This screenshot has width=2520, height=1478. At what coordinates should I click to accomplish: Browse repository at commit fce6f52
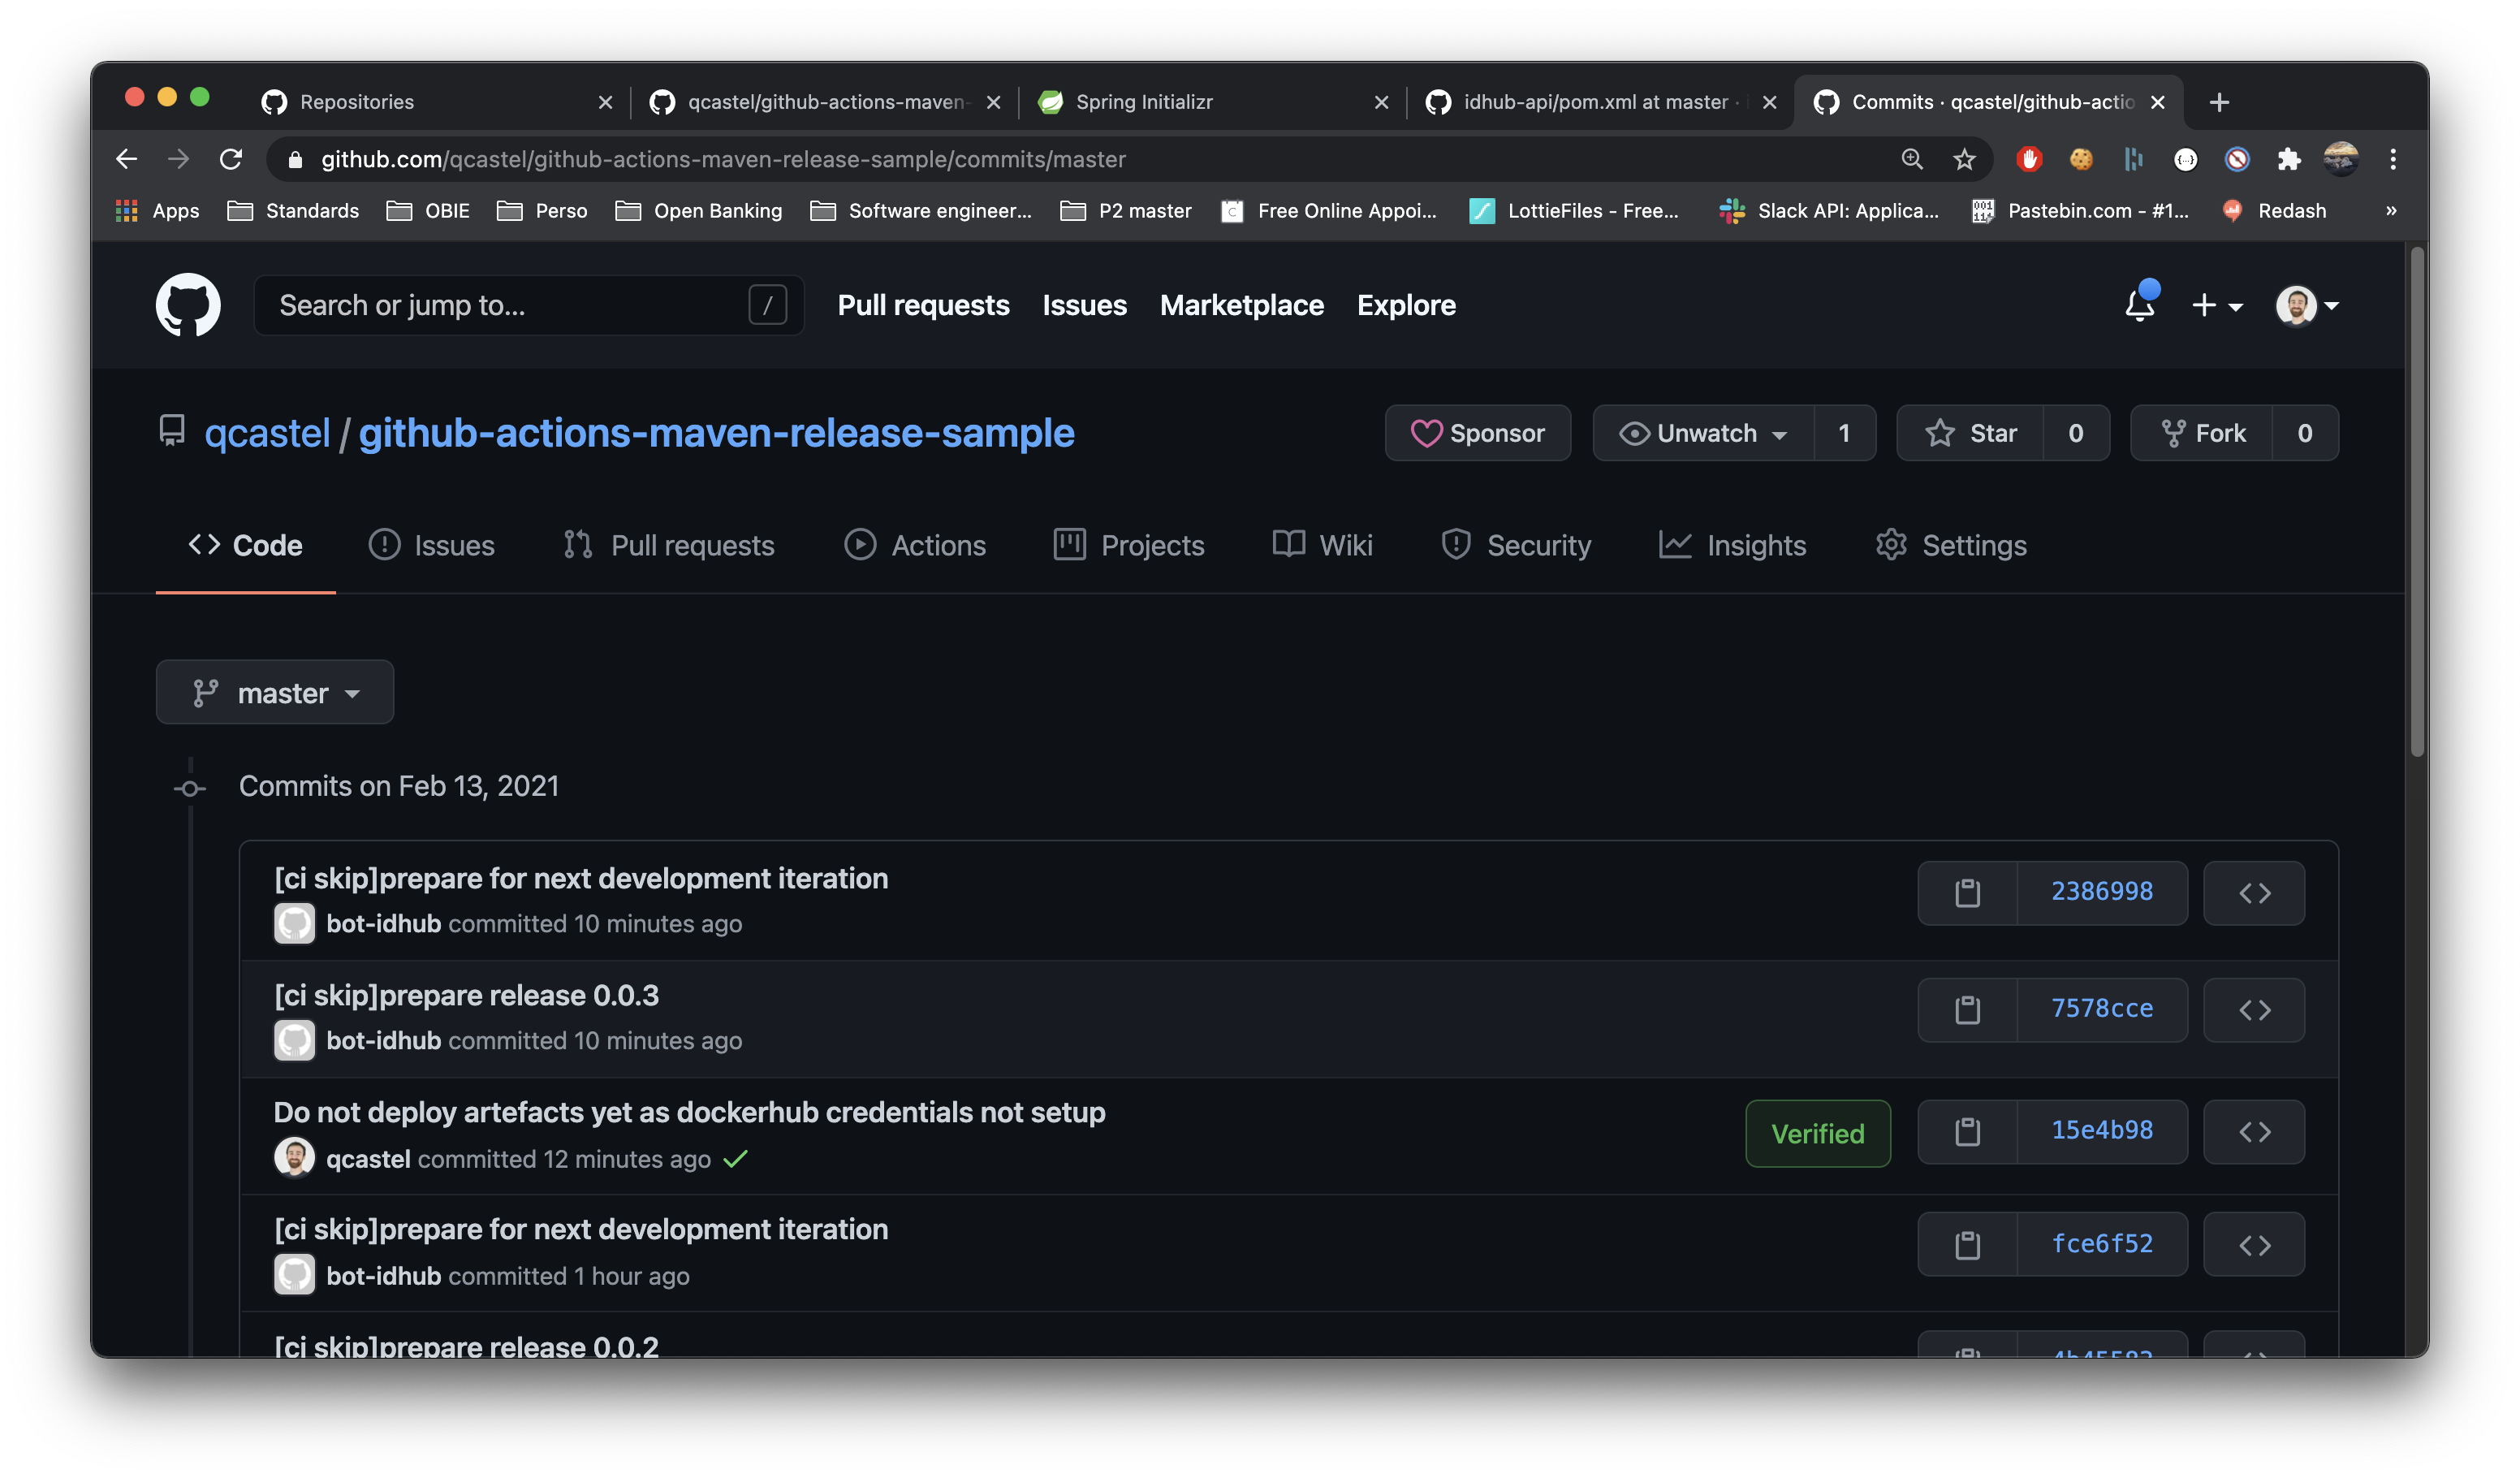pyautogui.click(x=2254, y=1245)
